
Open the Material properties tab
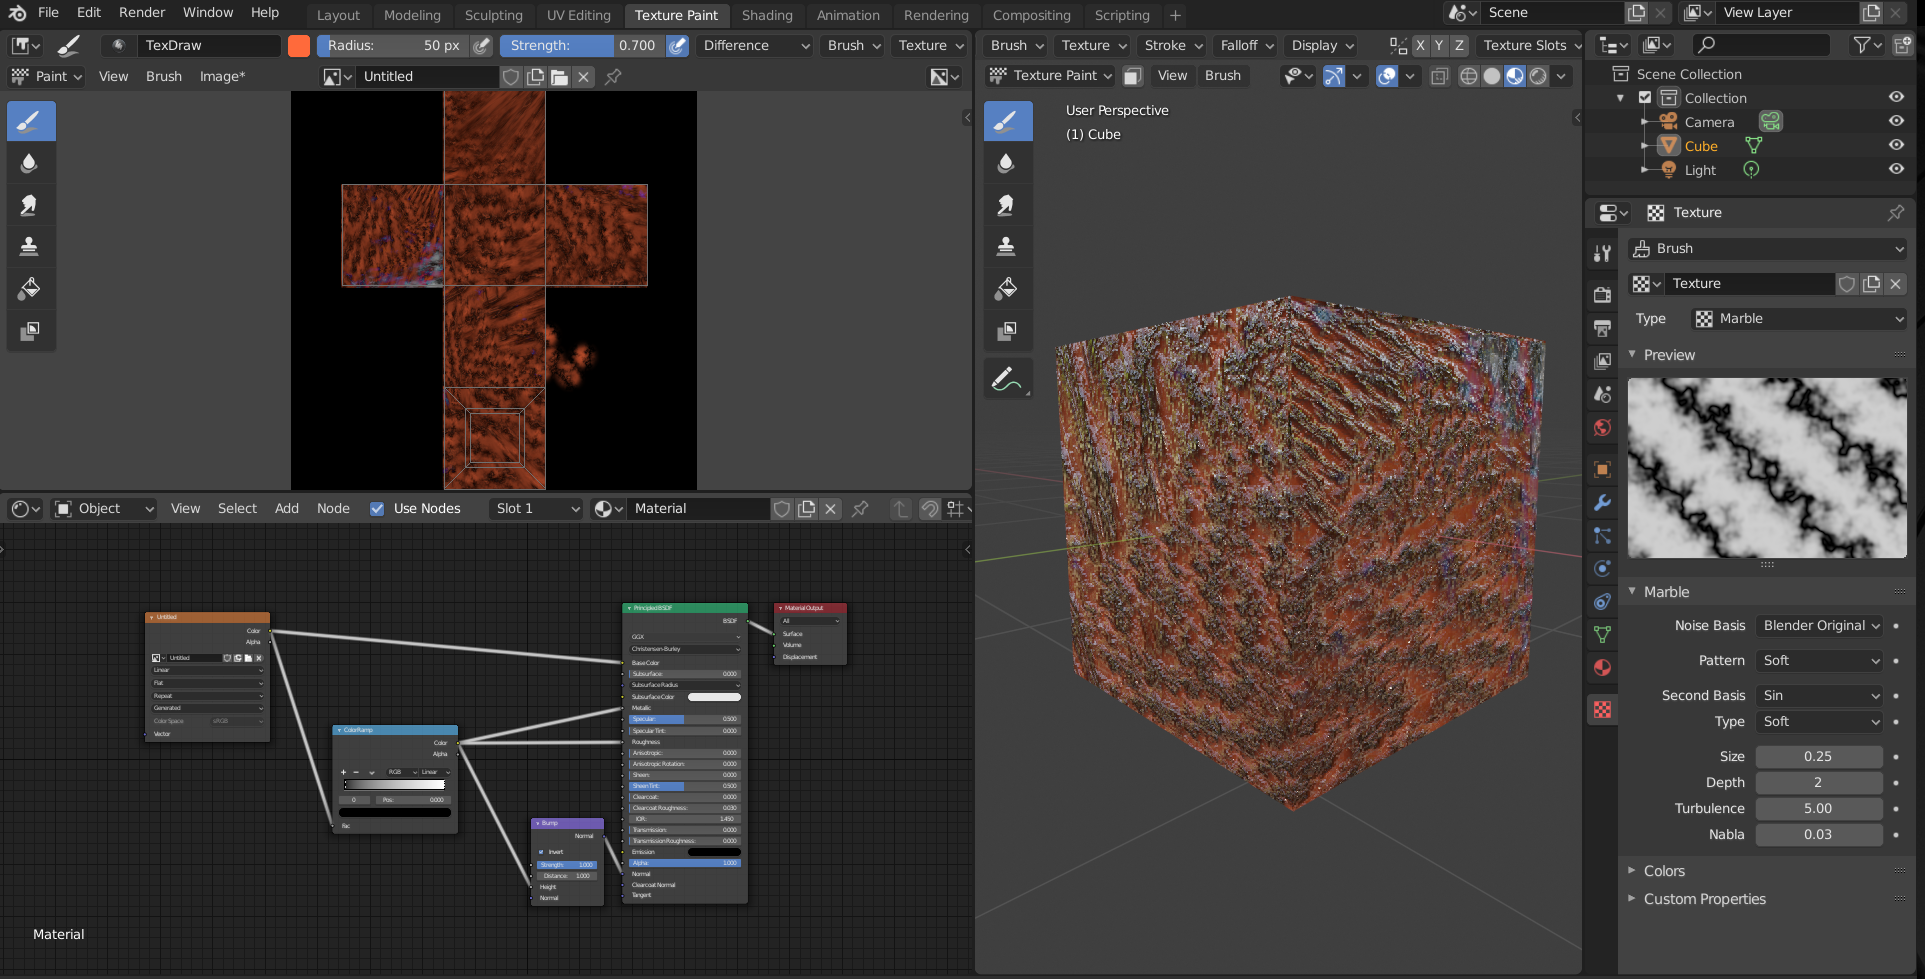click(1602, 667)
